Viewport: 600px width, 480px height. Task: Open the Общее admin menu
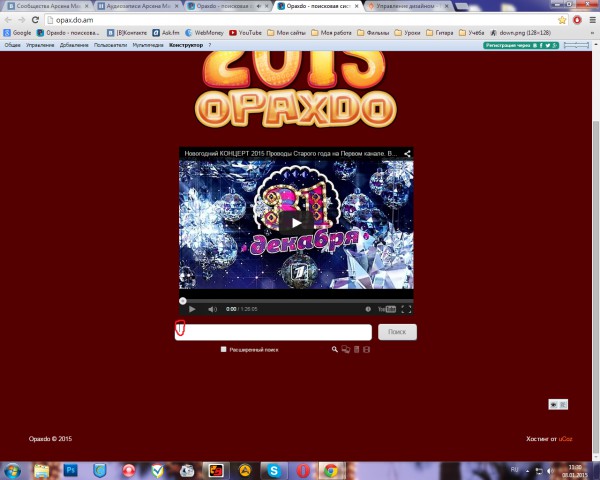tap(12, 45)
